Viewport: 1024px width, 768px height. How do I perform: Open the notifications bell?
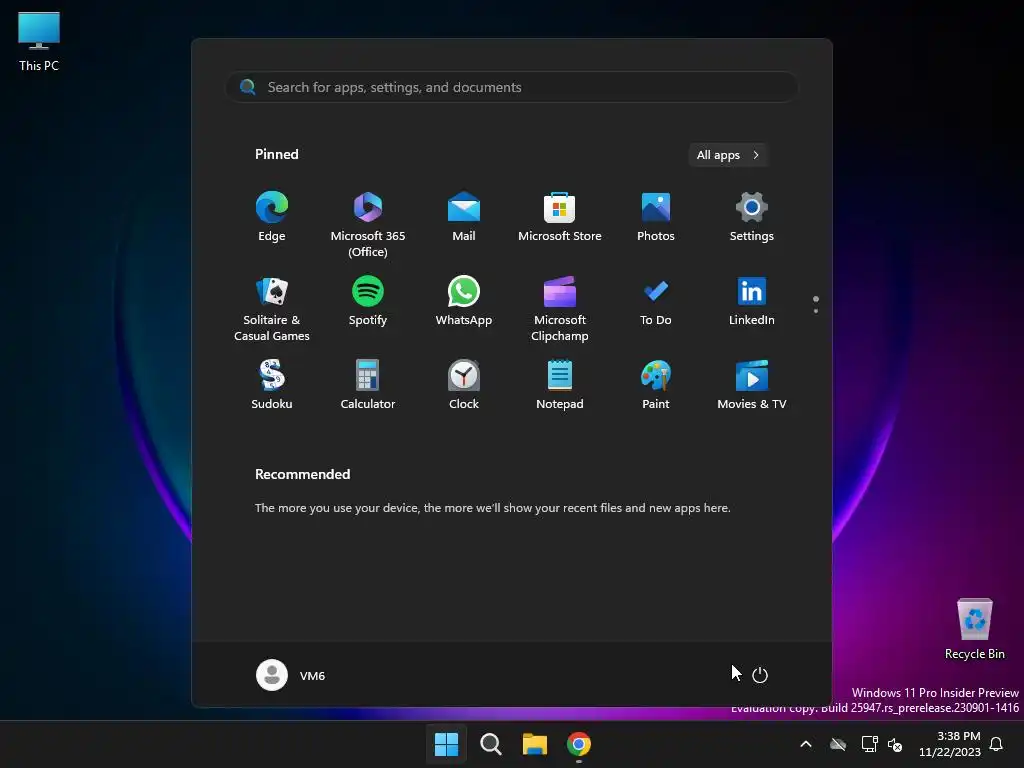pos(997,744)
